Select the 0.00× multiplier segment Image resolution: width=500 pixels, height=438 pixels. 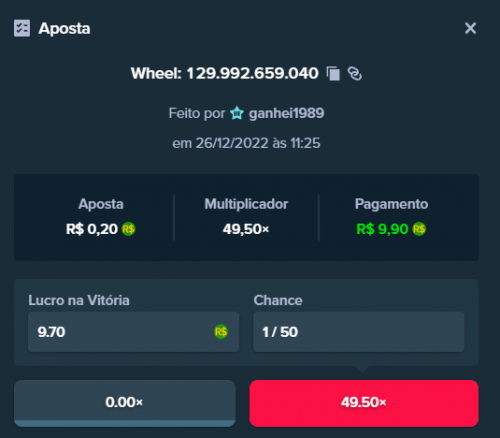[x=125, y=403]
